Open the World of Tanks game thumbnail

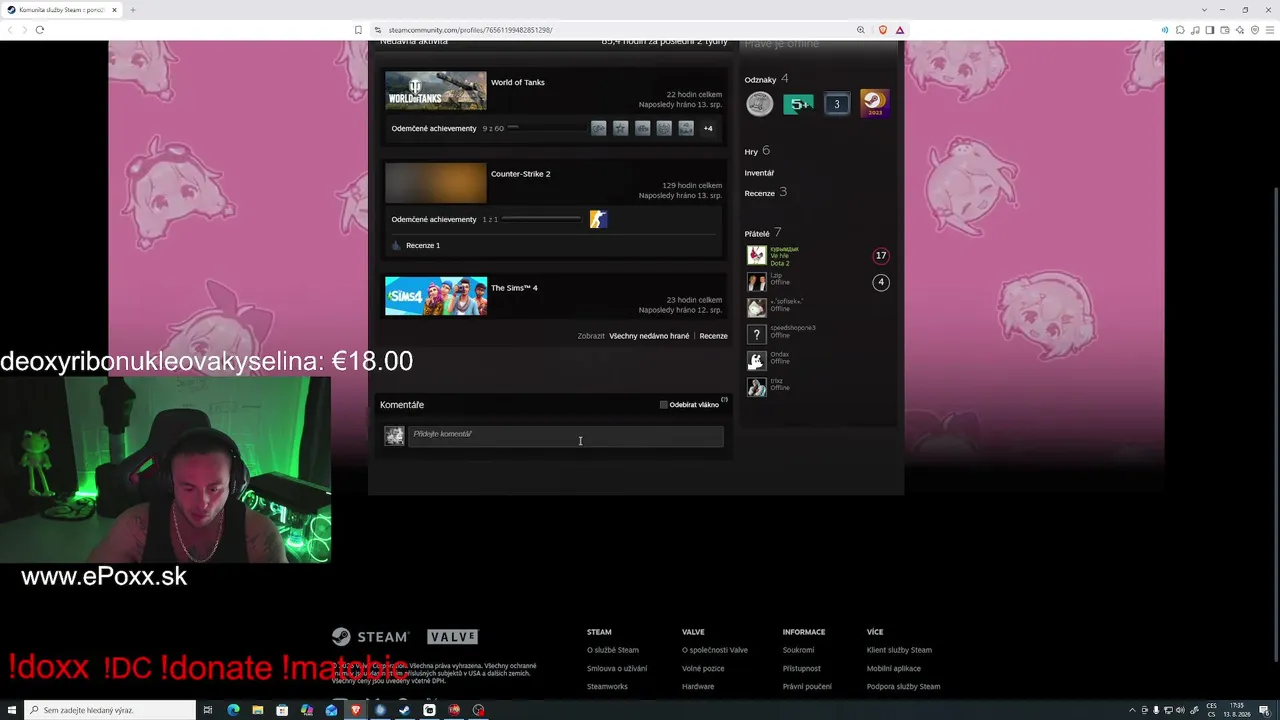pyautogui.click(x=436, y=91)
